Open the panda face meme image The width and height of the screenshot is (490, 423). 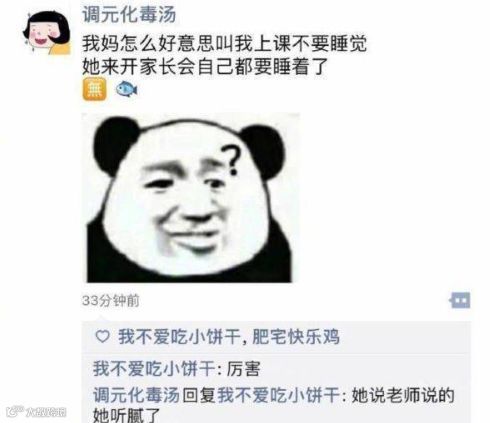[x=191, y=198]
